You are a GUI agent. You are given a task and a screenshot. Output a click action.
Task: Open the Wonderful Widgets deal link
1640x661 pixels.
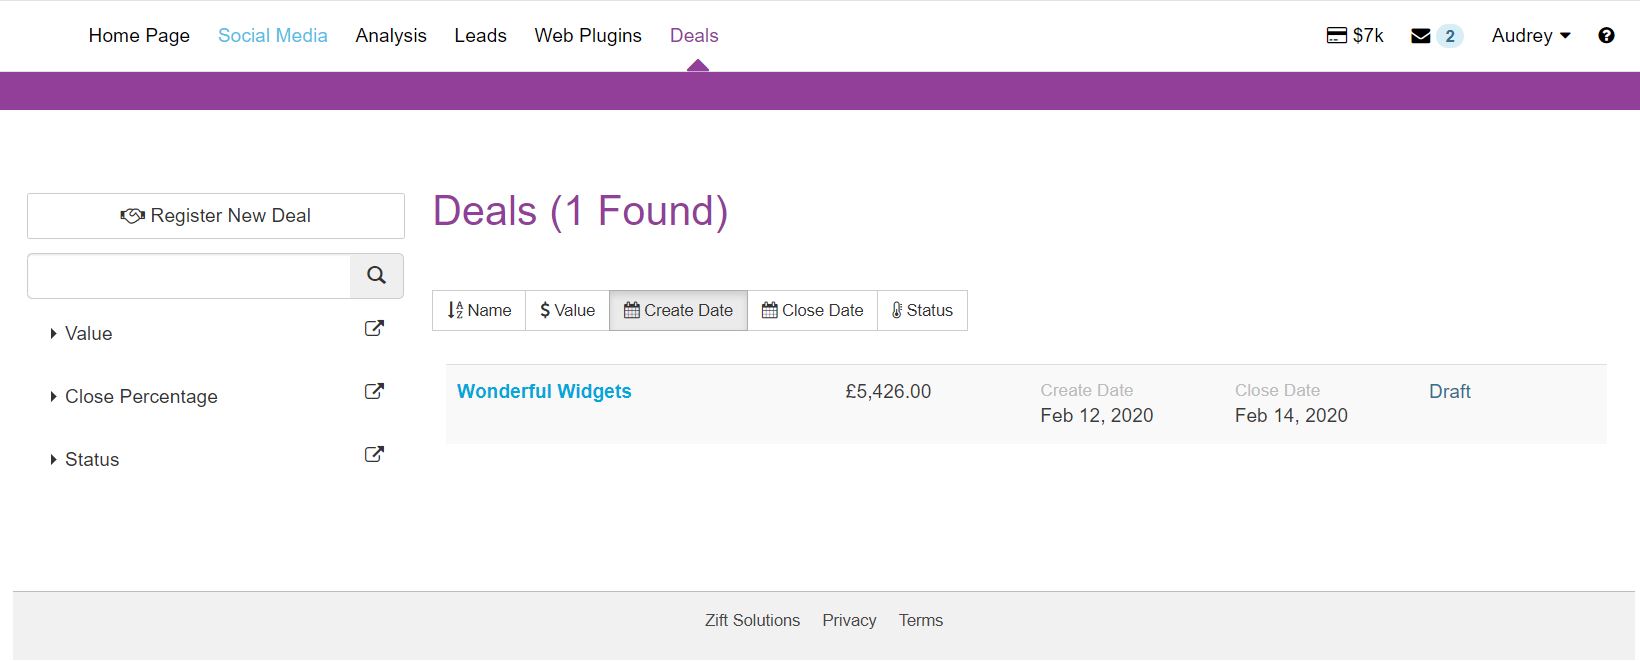click(544, 392)
